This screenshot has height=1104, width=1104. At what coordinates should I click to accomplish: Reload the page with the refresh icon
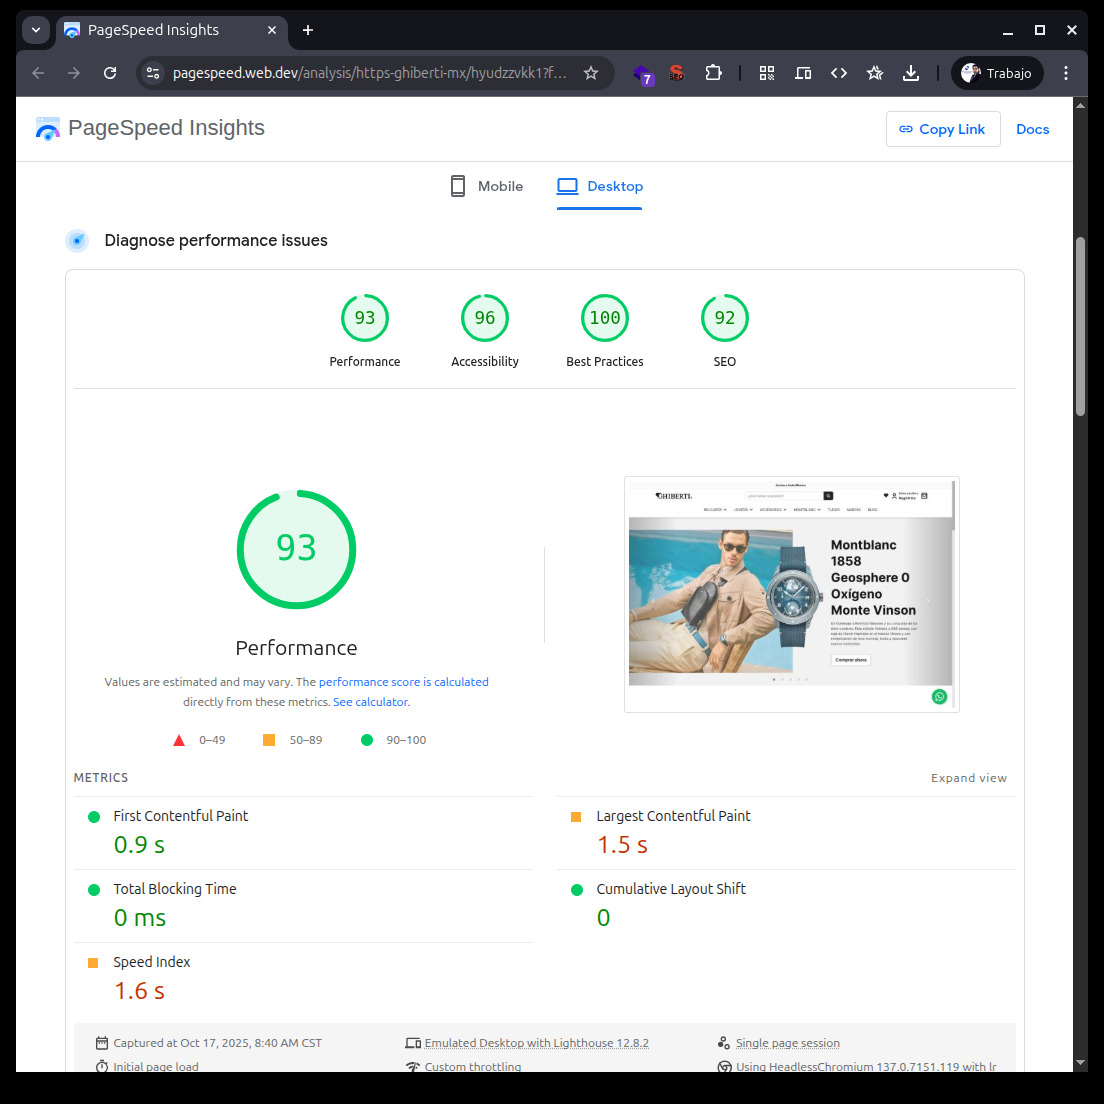coord(110,73)
